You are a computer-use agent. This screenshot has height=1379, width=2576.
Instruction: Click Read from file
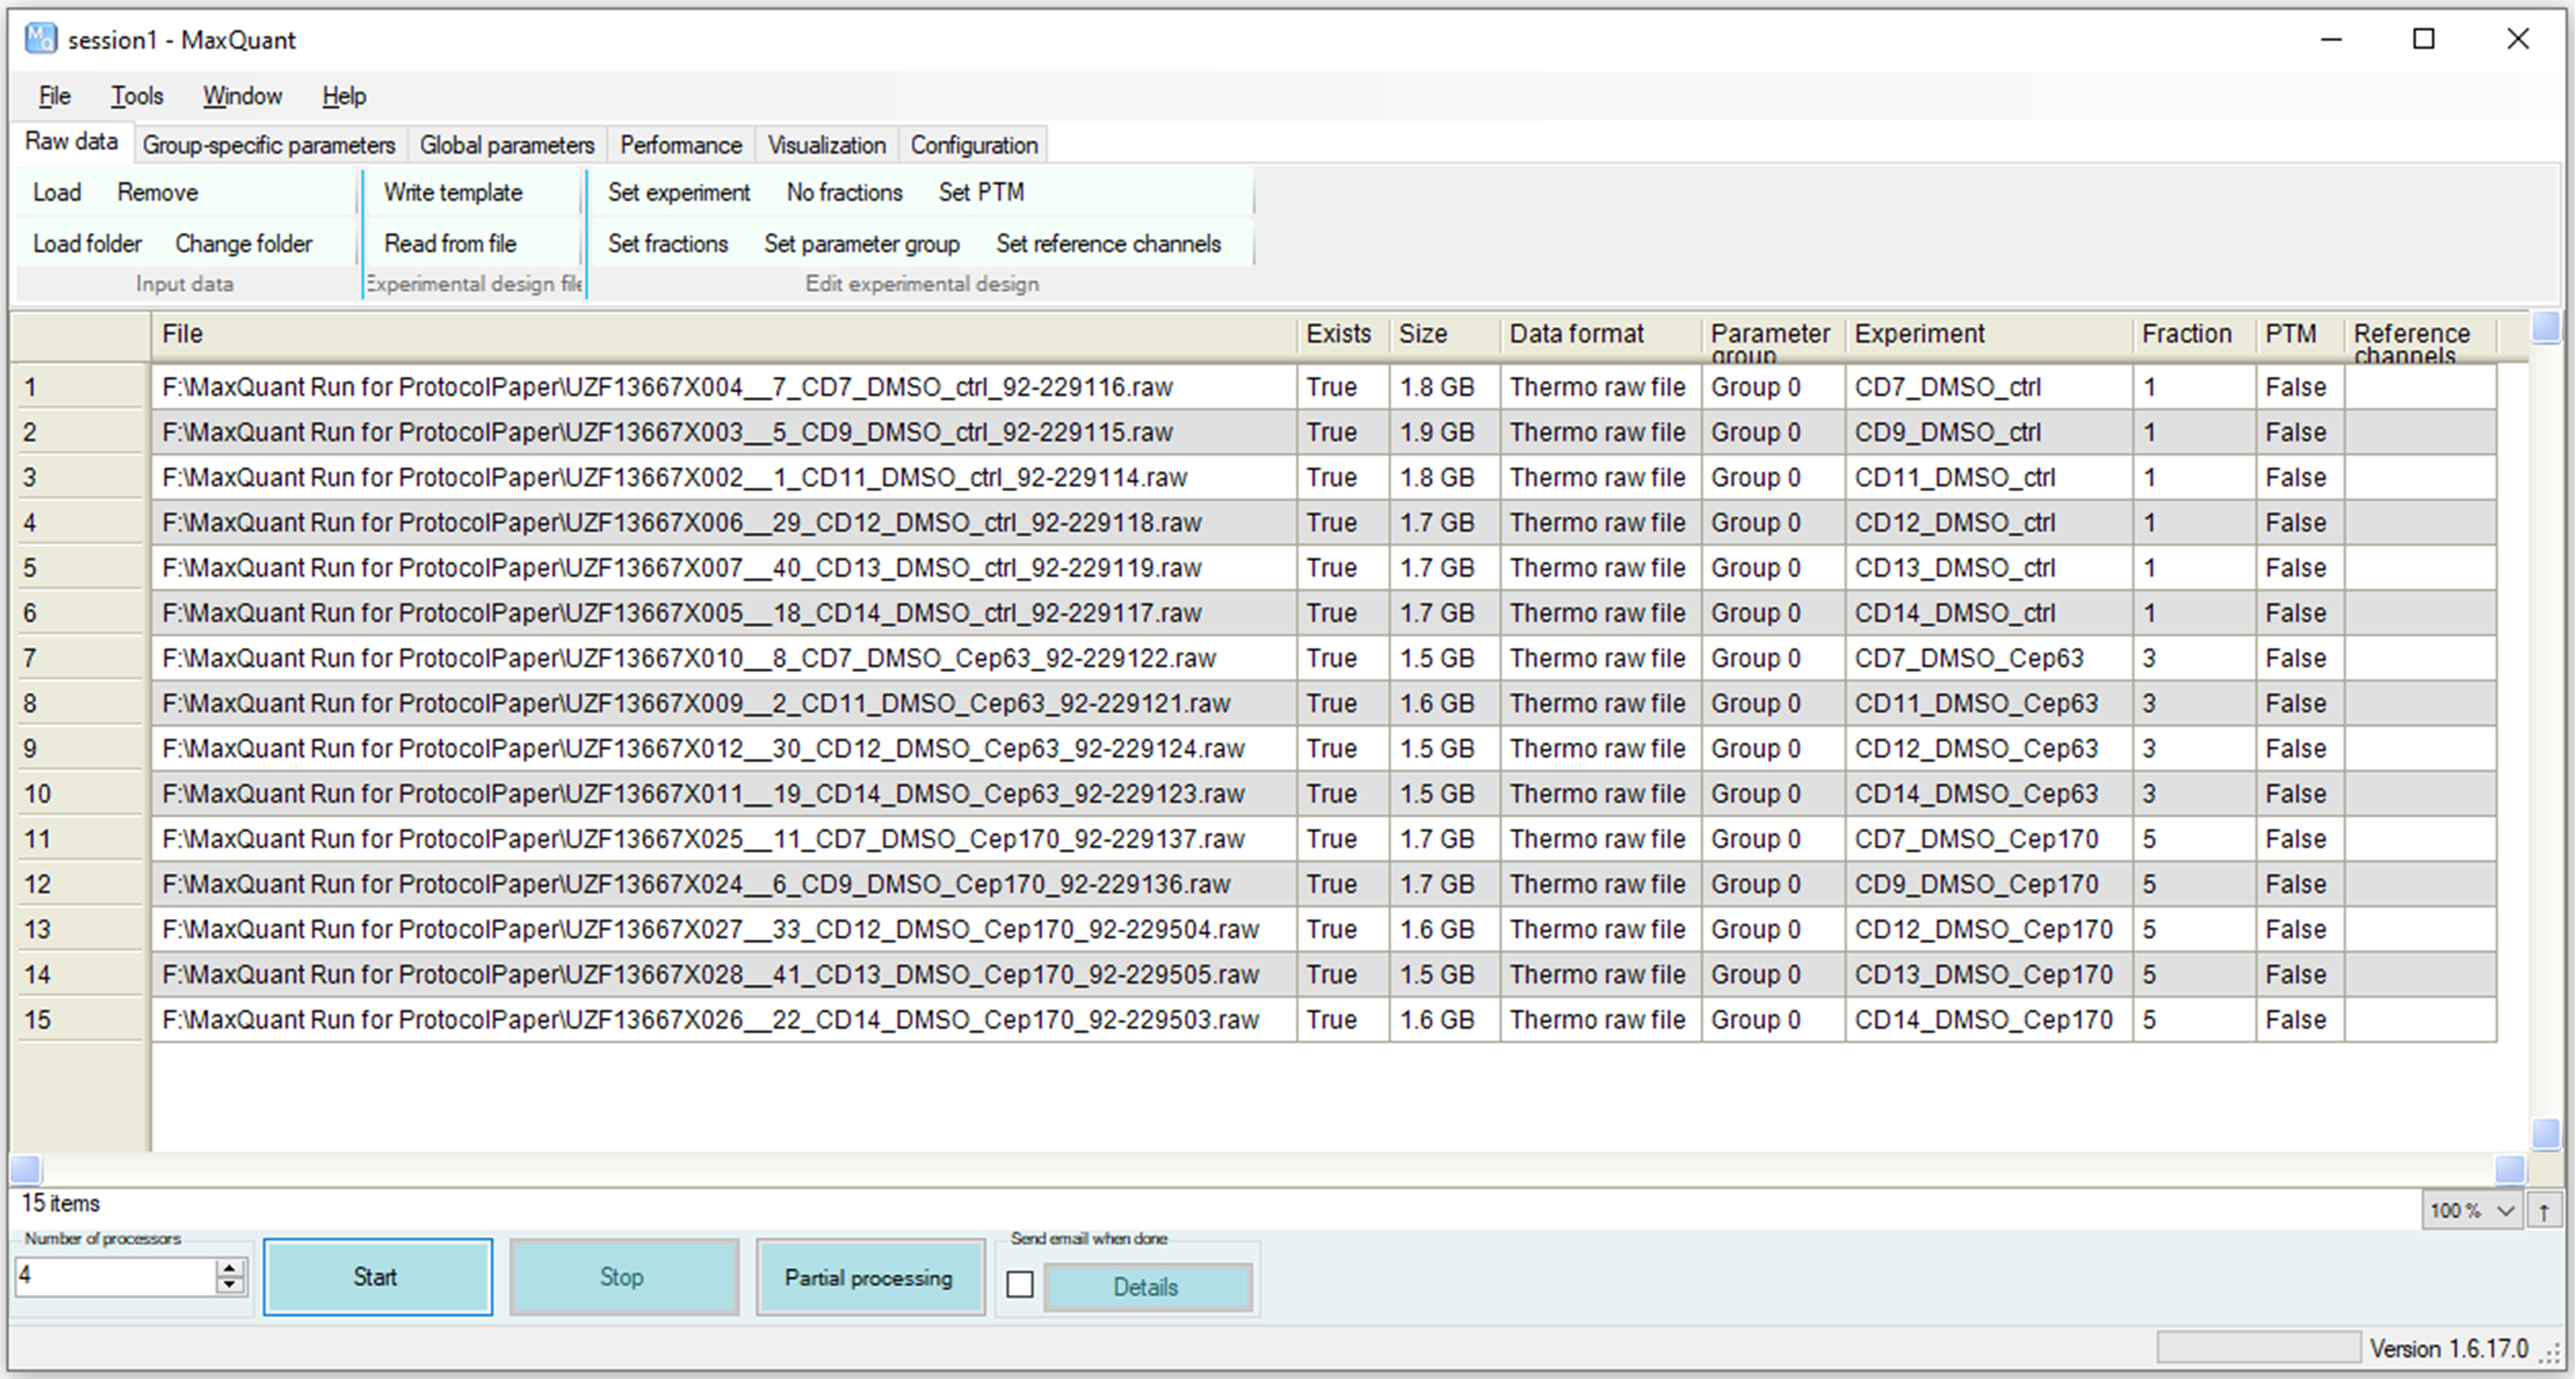[x=450, y=243]
